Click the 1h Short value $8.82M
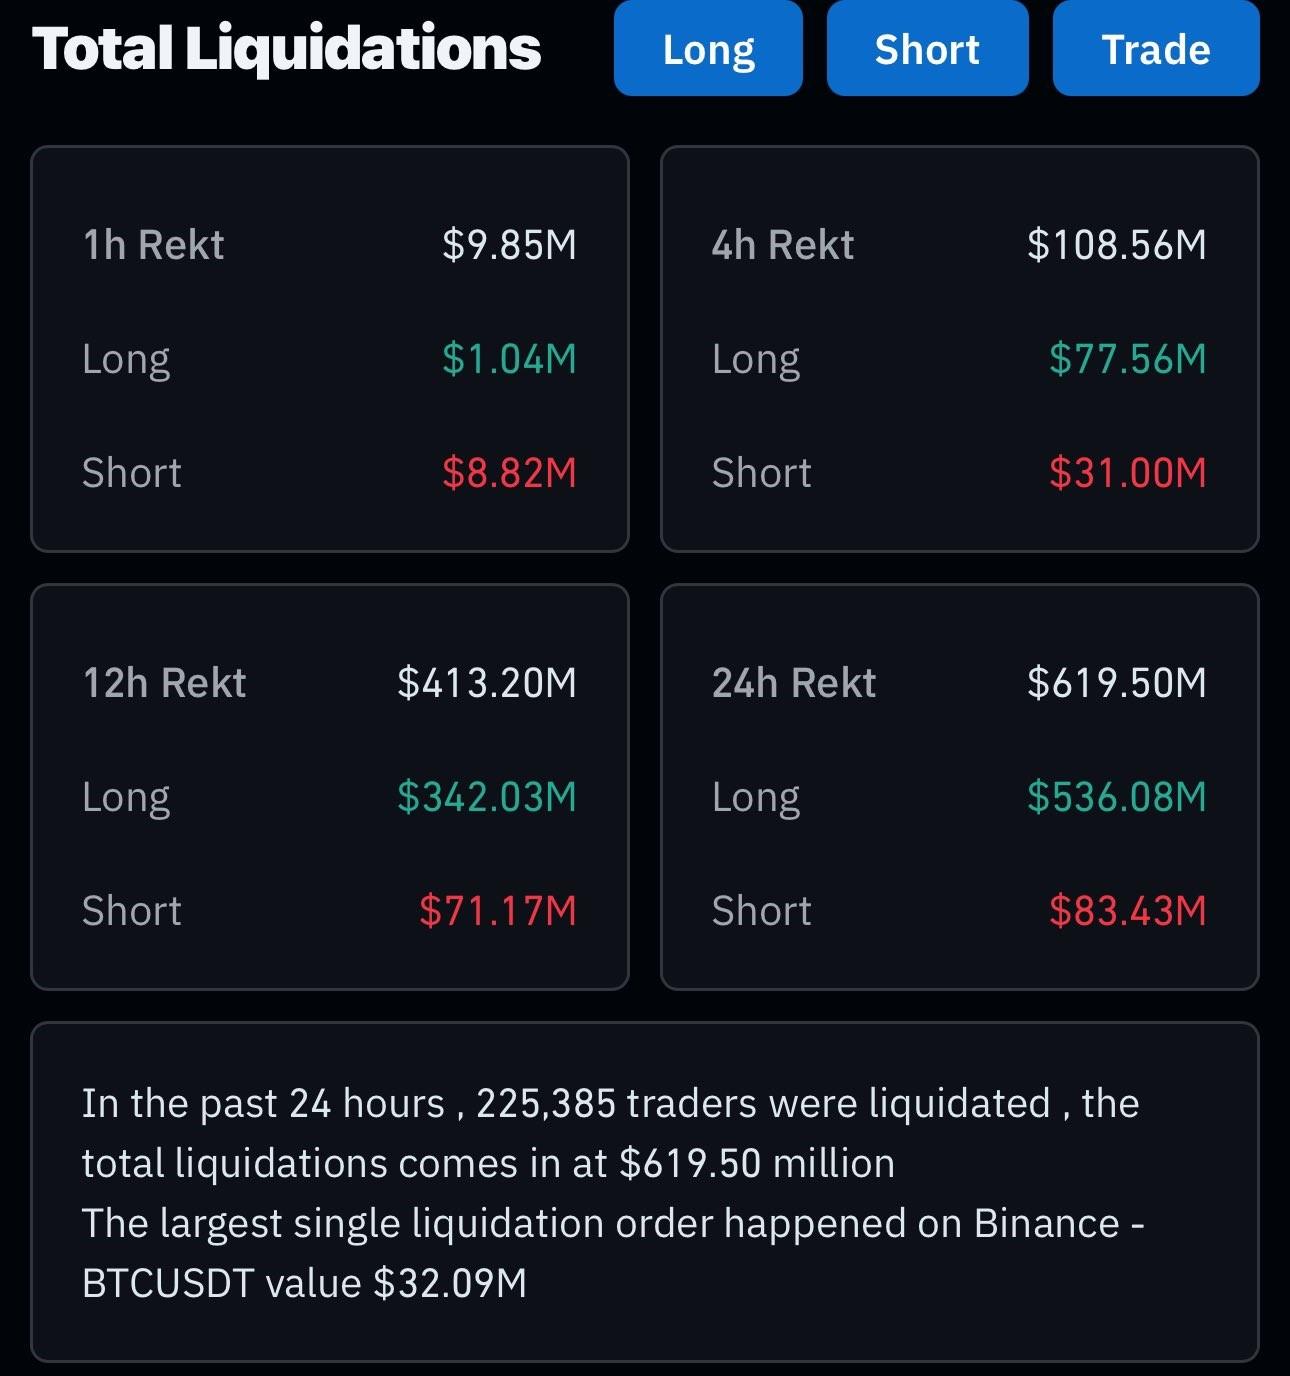Viewport: 1290px width, 1376px height. tap(509, 473)
